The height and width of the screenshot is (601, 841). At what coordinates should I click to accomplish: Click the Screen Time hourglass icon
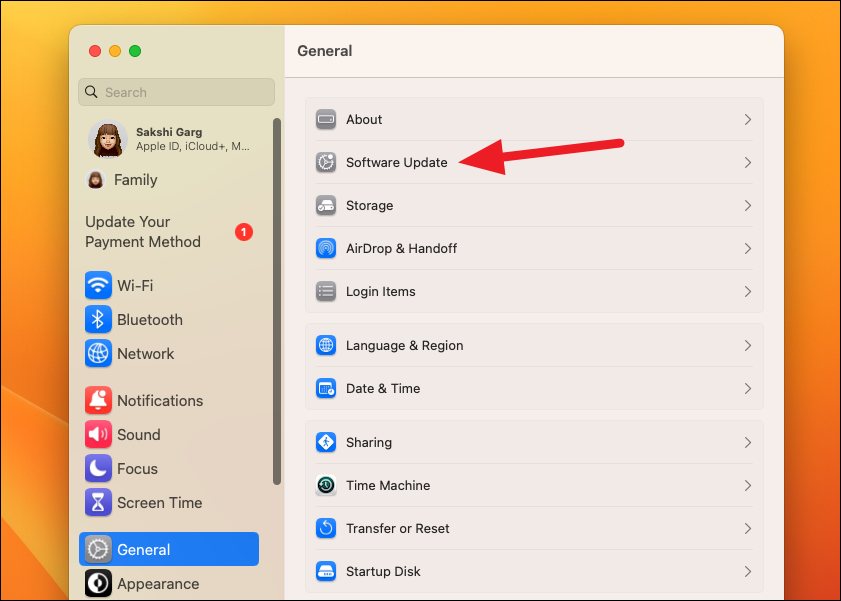[98, 503]
